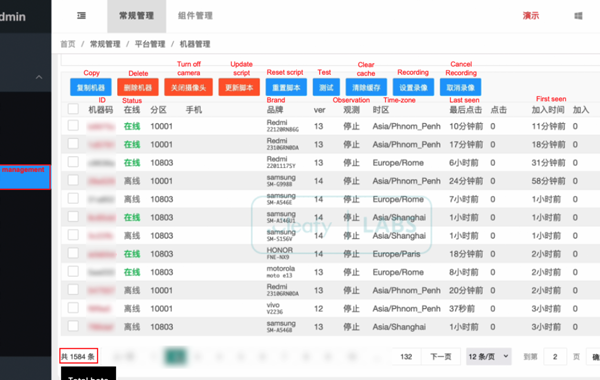600x380 pixels.
Task: Click the page jump input showing 2
Action: point(555,357)
